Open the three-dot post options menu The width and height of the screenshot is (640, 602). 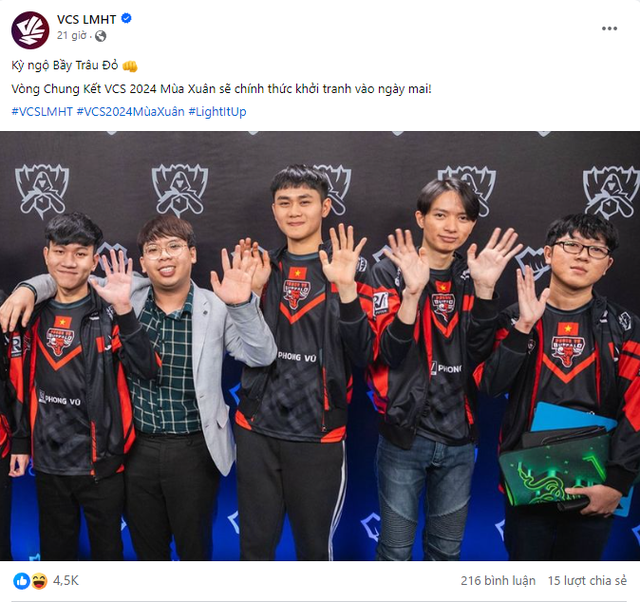pos(609,29)
